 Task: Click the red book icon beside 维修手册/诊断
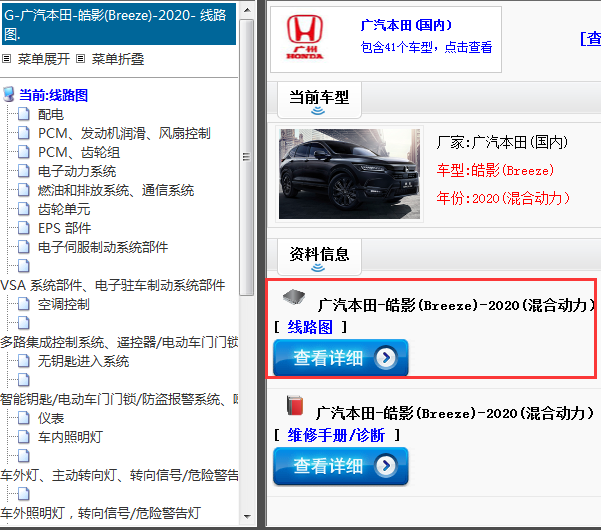tap(295, 405)
